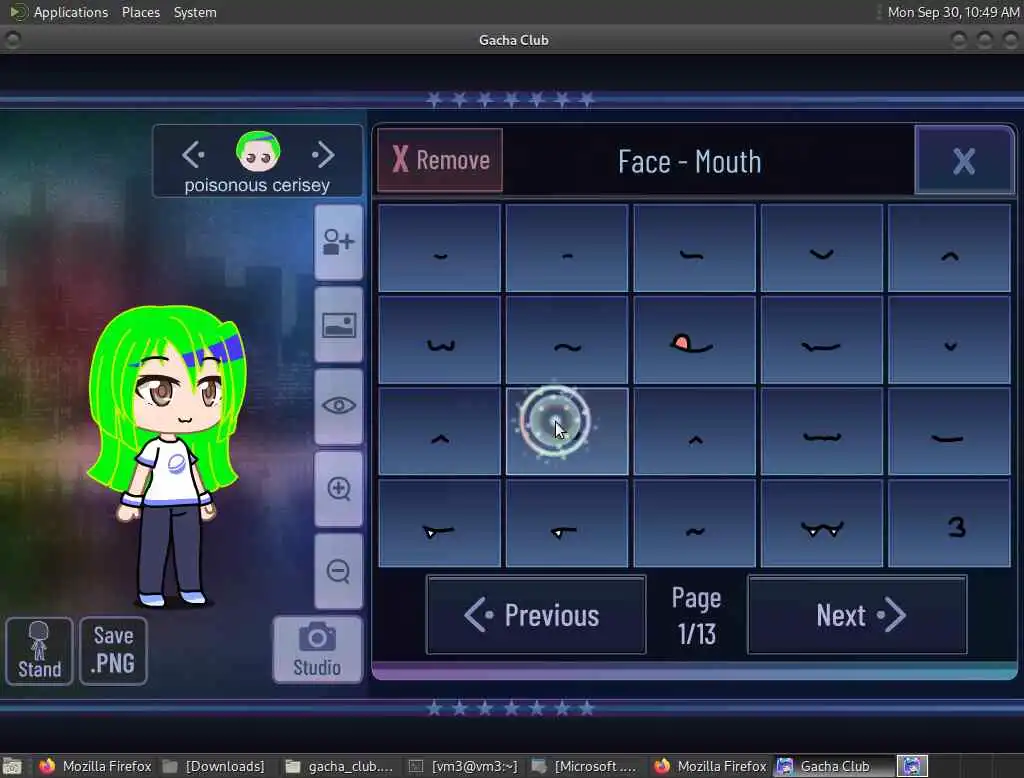Switch to first Mozilla Firefox taskbar window

[95, 766]
